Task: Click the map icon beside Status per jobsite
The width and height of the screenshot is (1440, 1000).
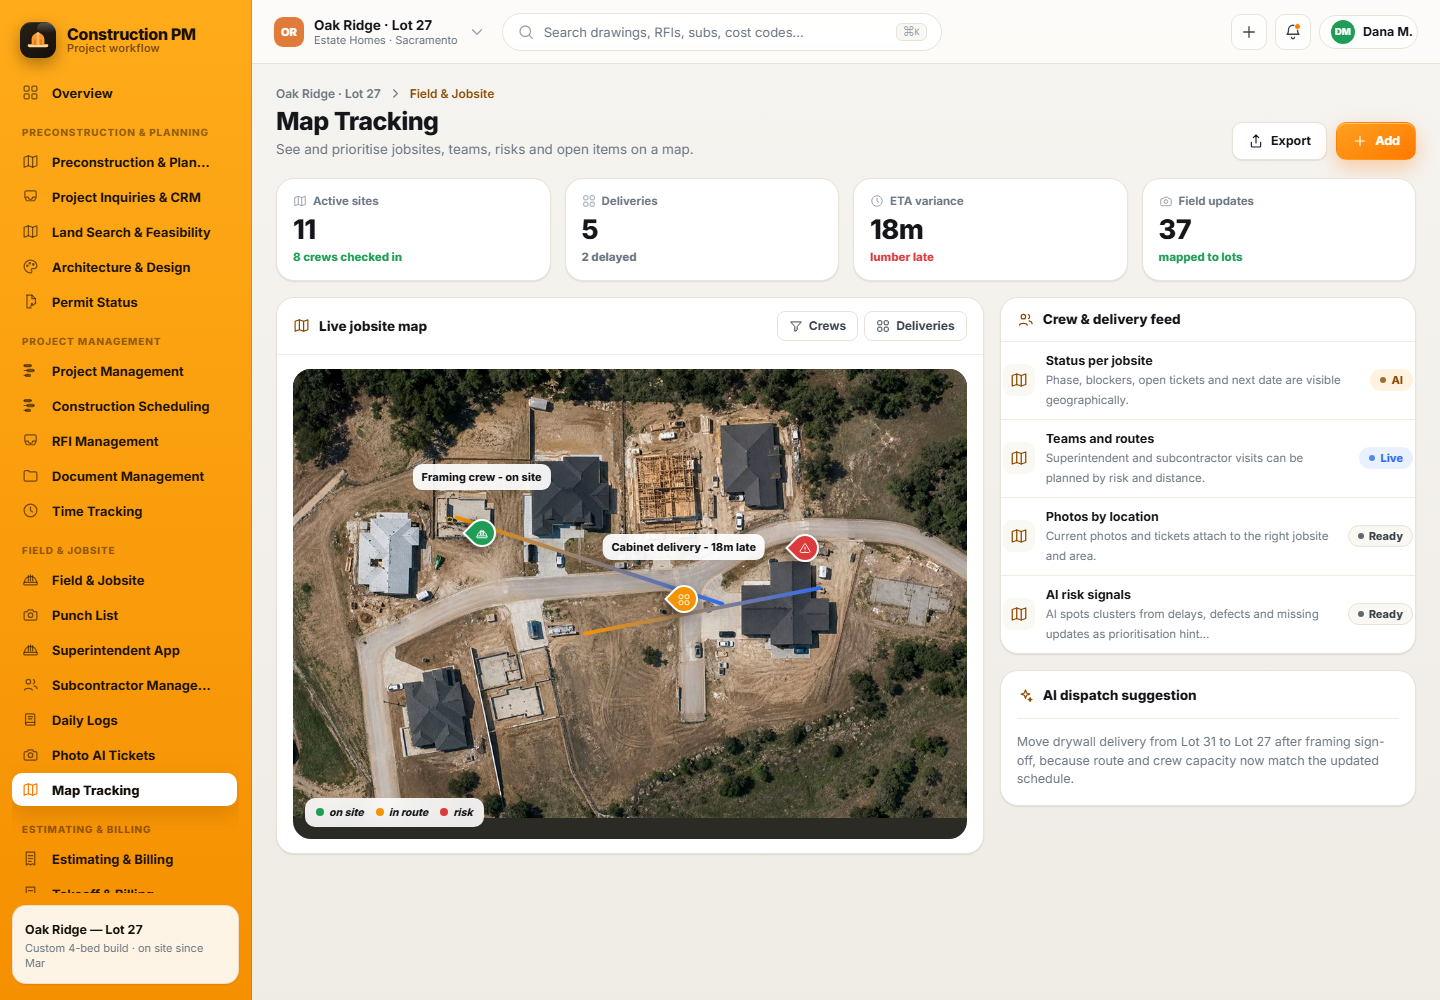Action: click(1019, 380)
